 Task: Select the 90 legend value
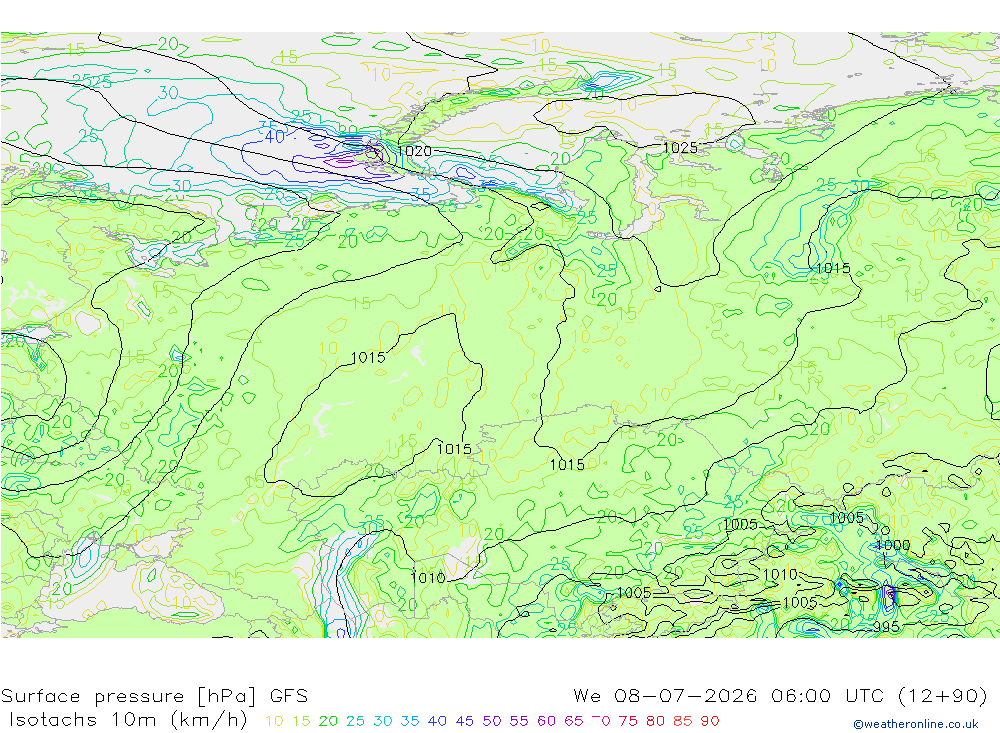(x=710, y=721)
